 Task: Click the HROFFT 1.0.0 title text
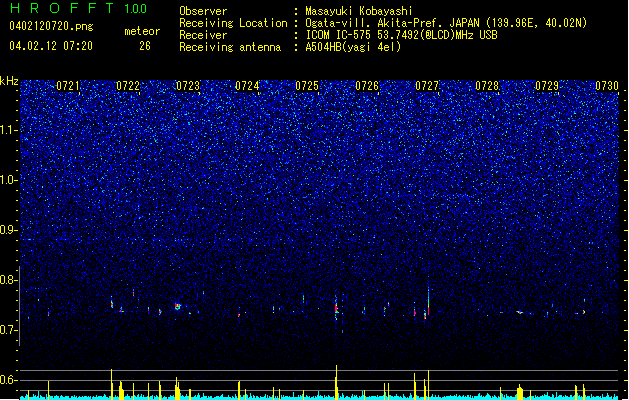[x=78, y=8]
